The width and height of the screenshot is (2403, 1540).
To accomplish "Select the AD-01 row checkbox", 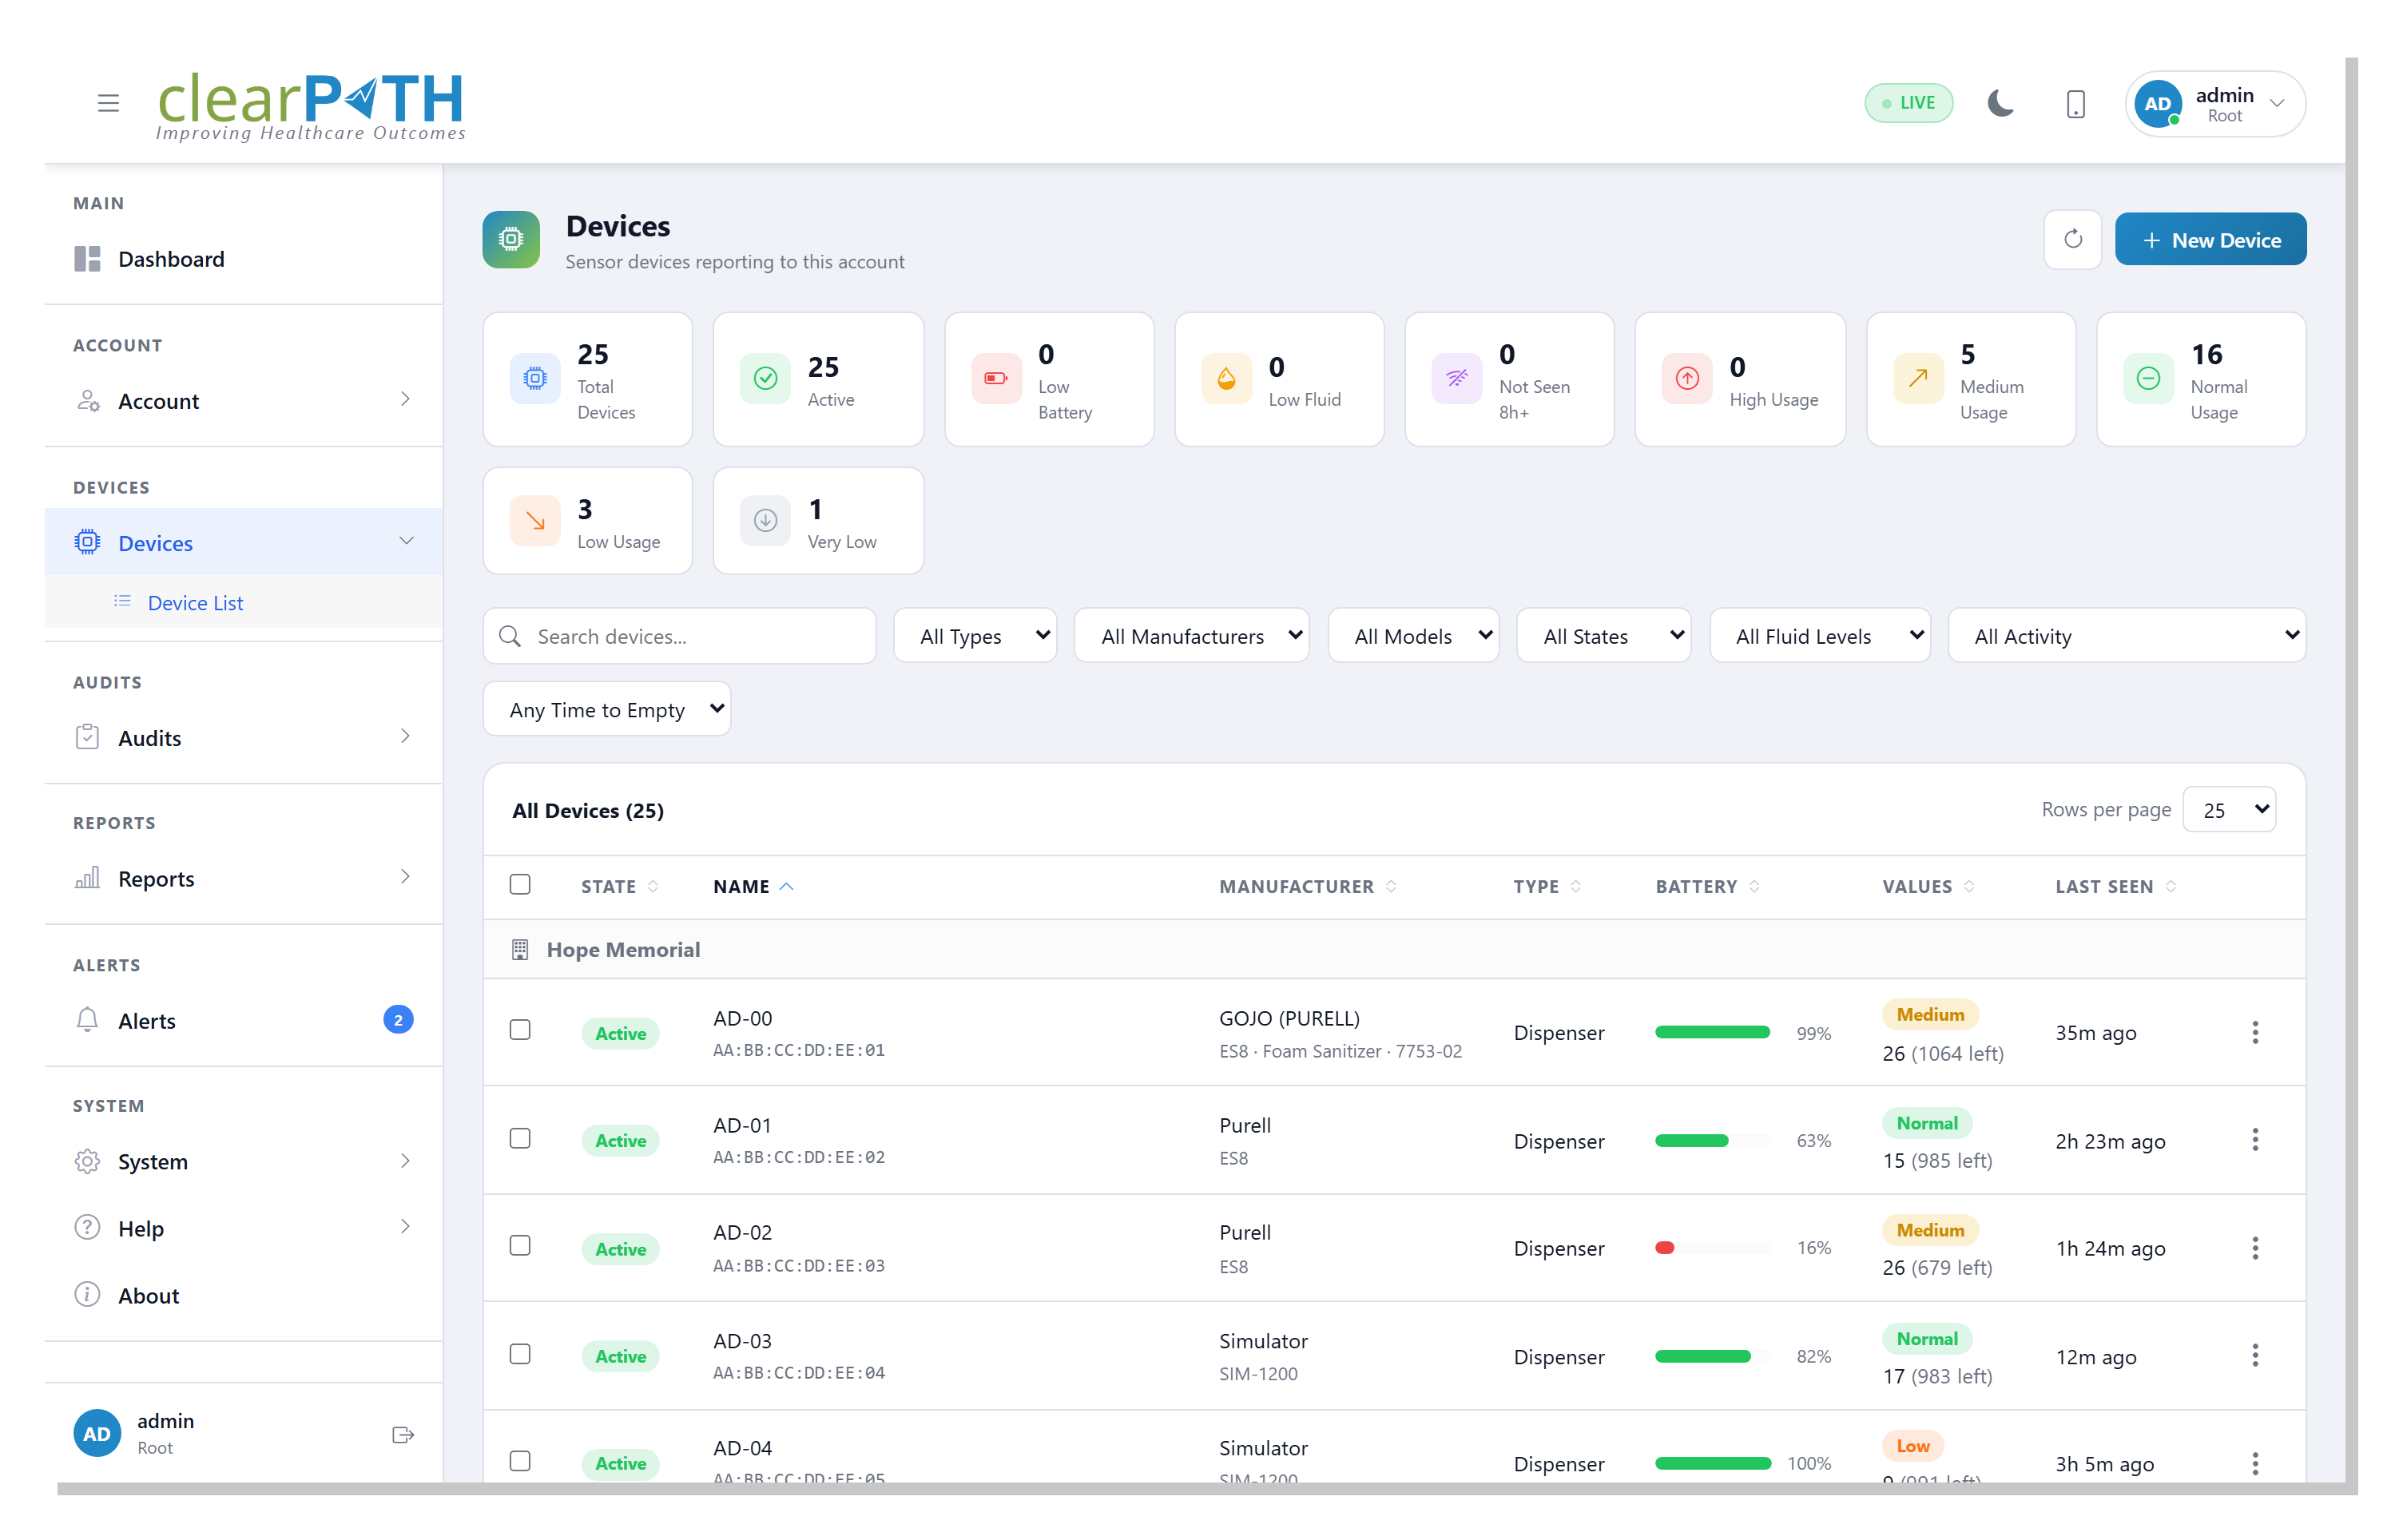I will click(x=520, y=1138).
